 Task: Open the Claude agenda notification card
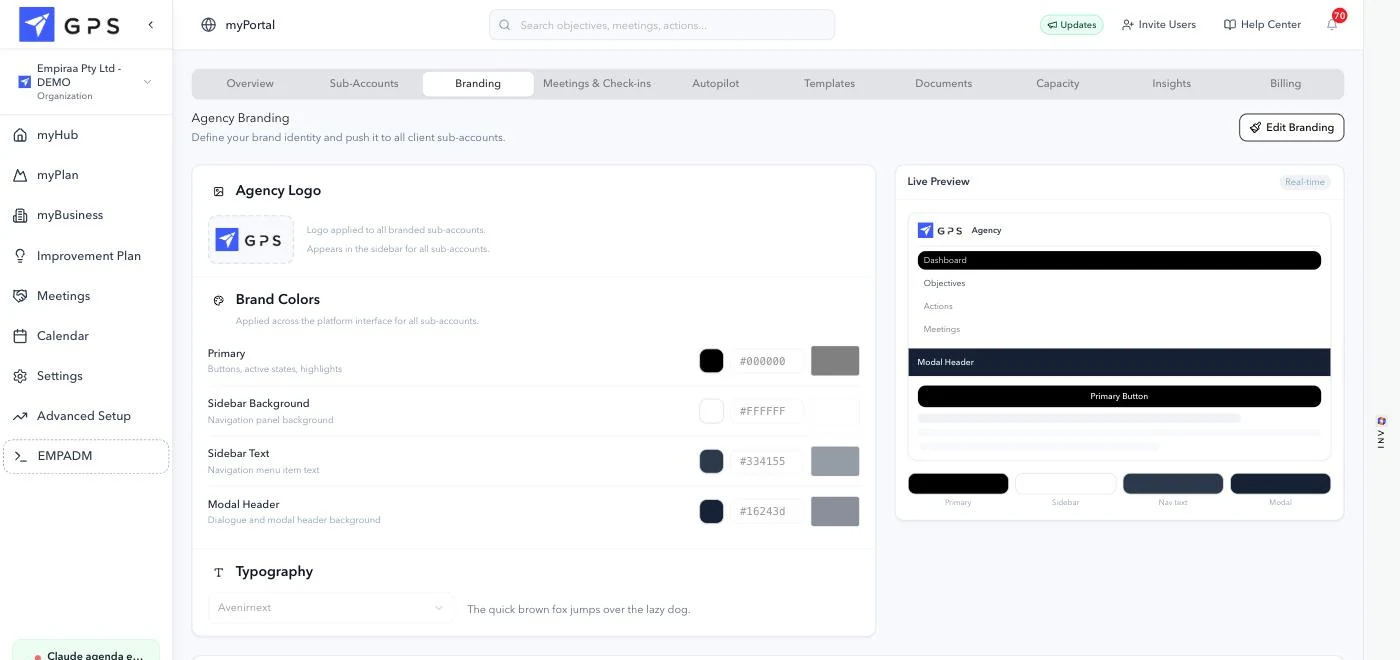tap(86, 652)
